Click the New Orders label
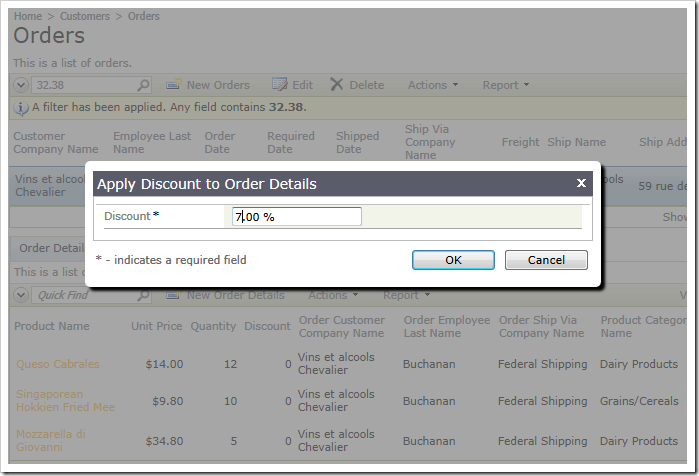699x476 pixels. [218, 85]
